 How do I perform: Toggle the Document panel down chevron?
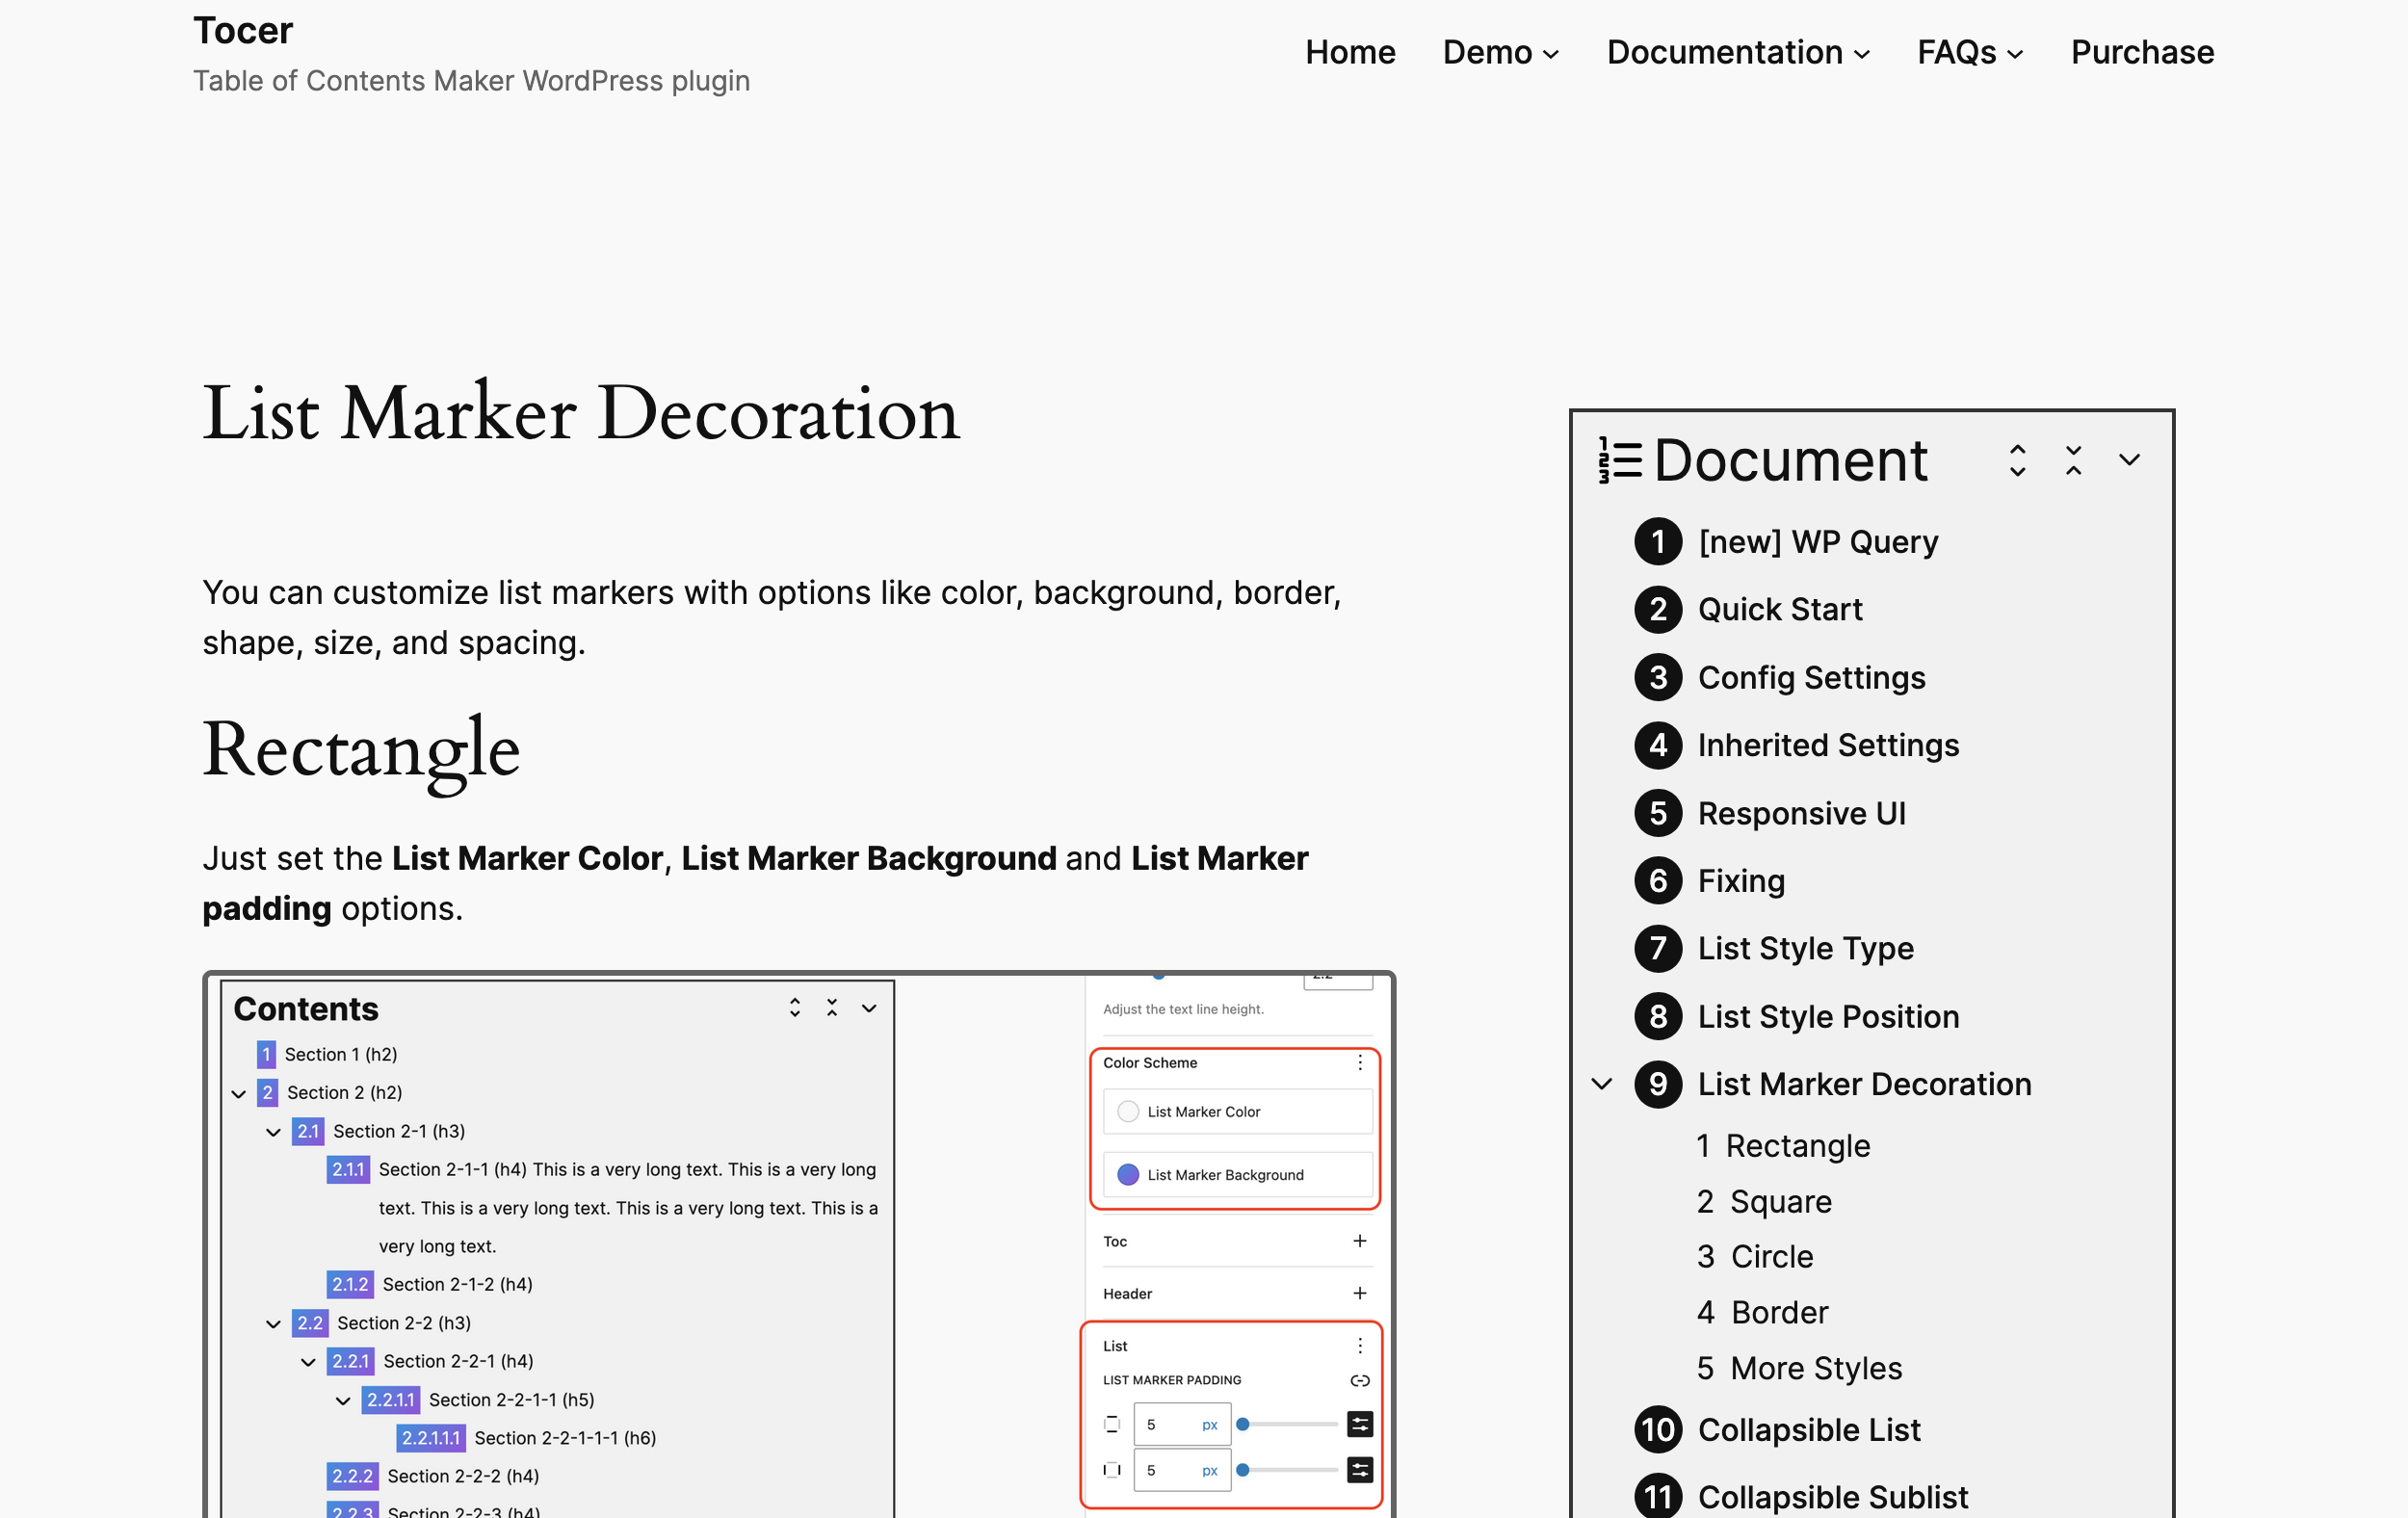pyautogui.click(x=2129, y=460)
